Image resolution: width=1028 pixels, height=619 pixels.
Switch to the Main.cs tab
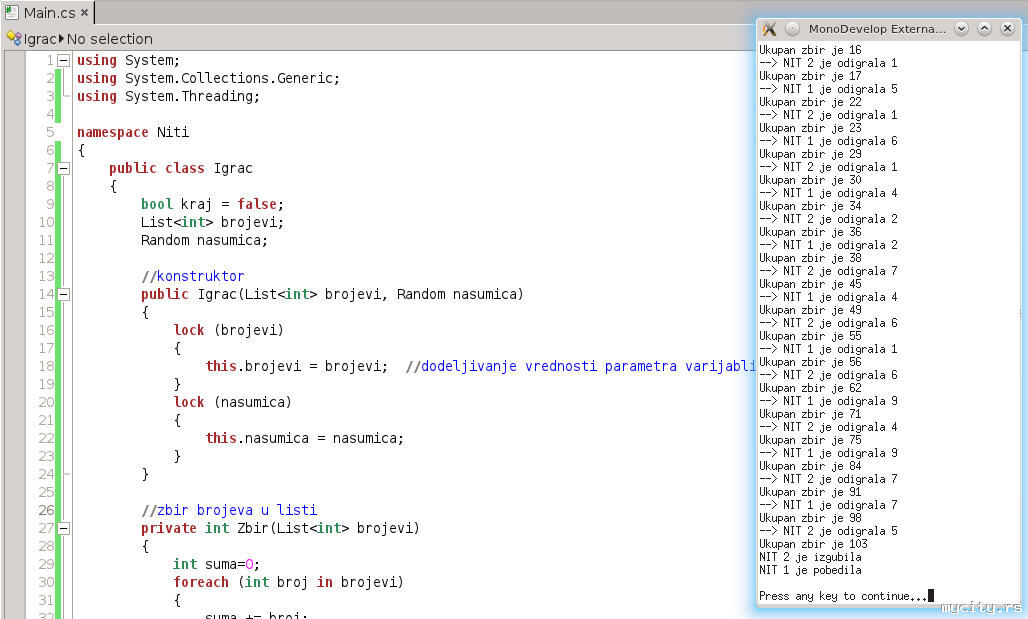coord(49,13)
